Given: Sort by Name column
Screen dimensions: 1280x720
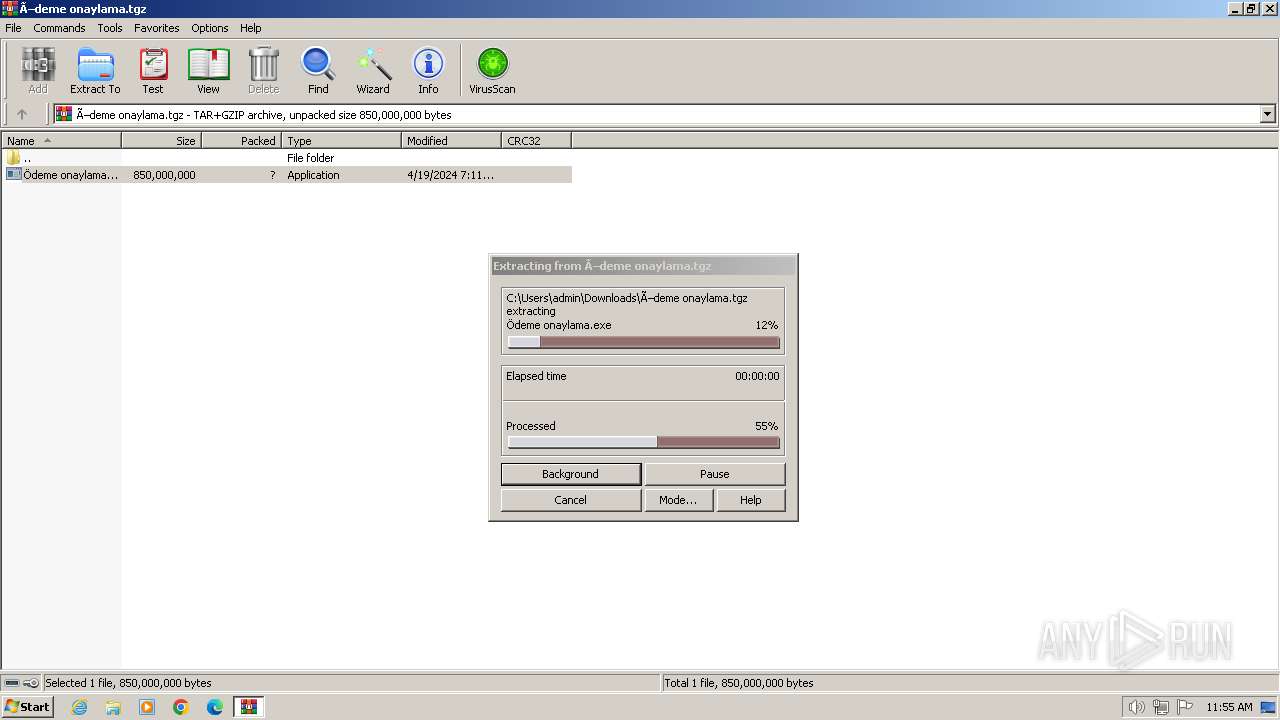Looking at the screenshot, I should (x=61, y=141).
